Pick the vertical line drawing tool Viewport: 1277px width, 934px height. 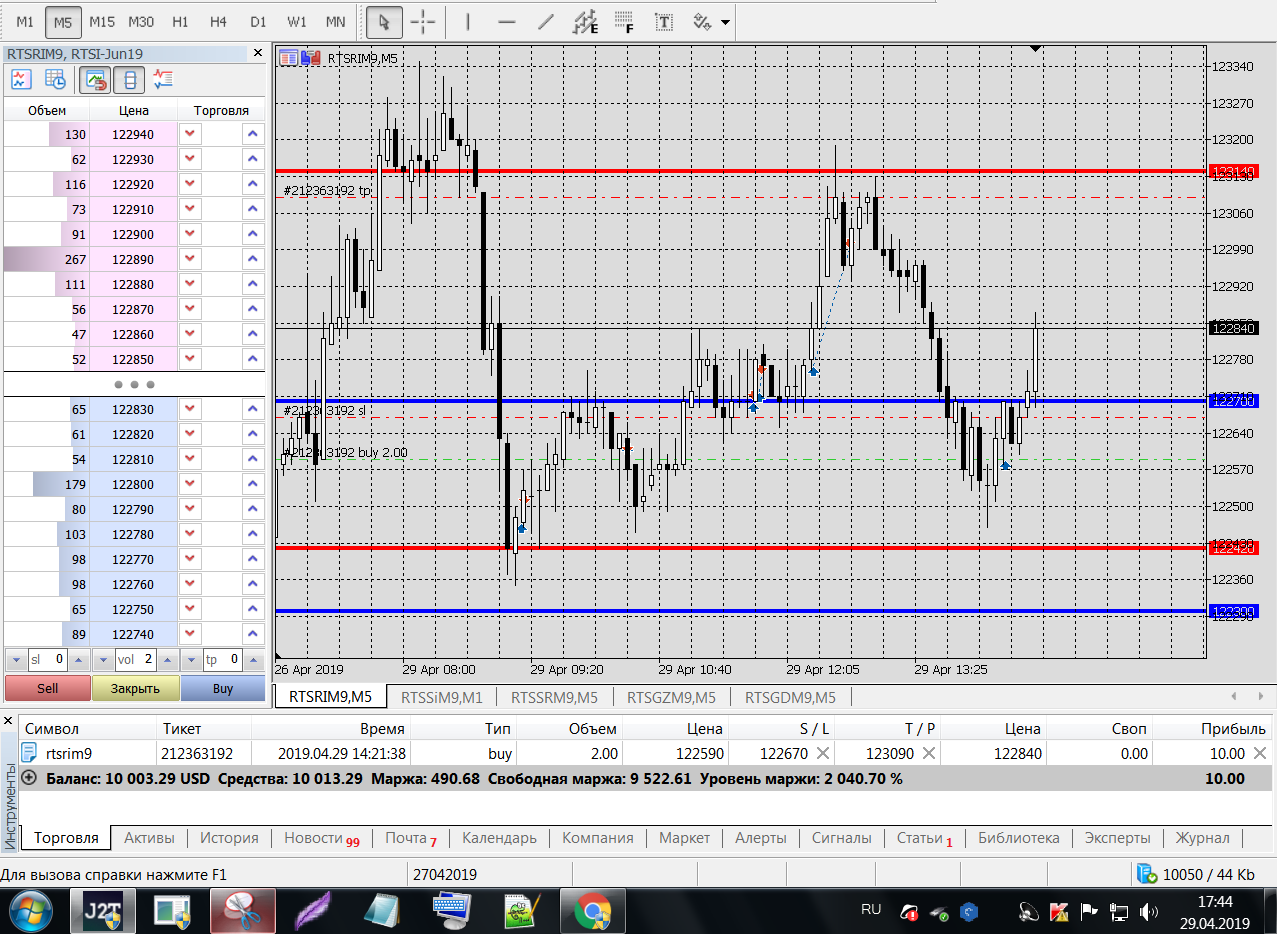click(x=470, y=21)
